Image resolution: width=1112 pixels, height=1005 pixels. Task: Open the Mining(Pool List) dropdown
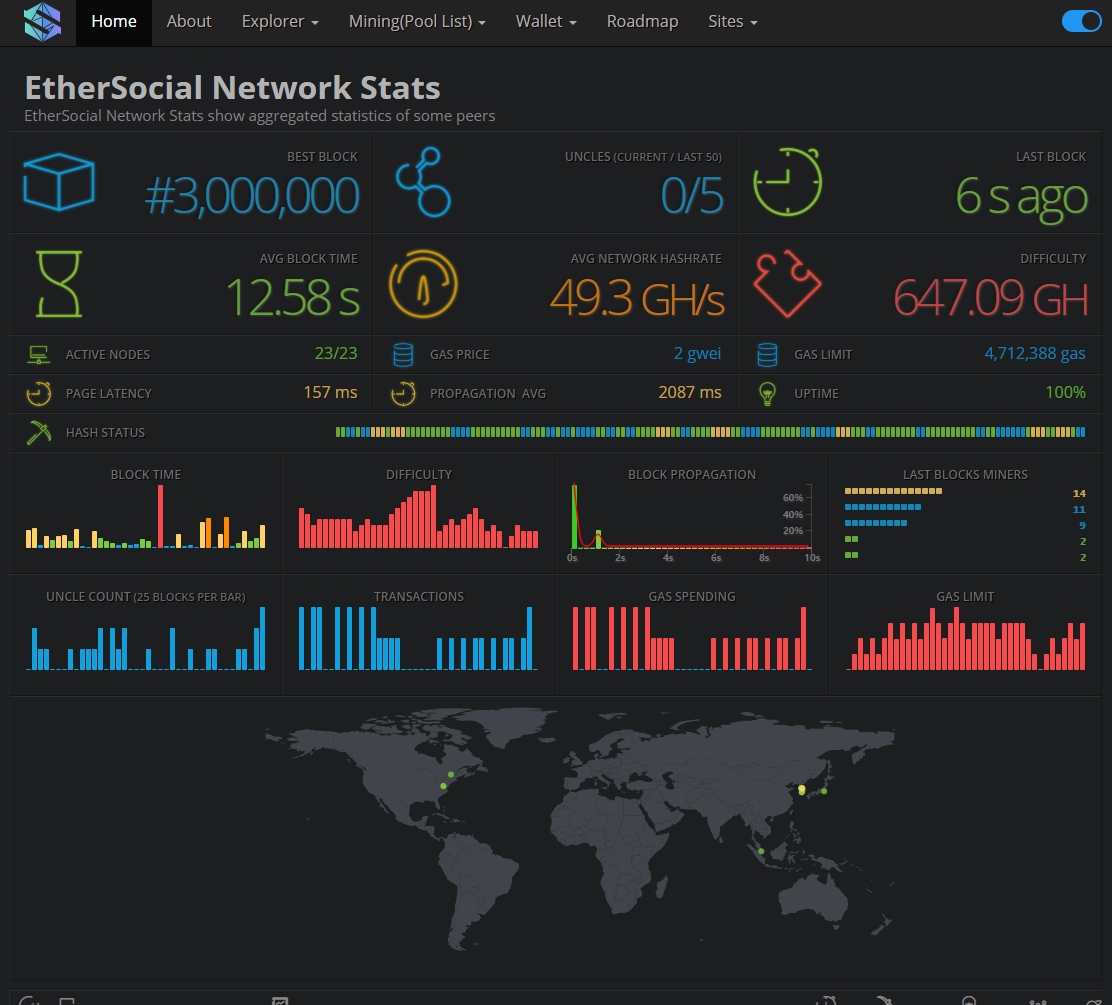[417, 21]
